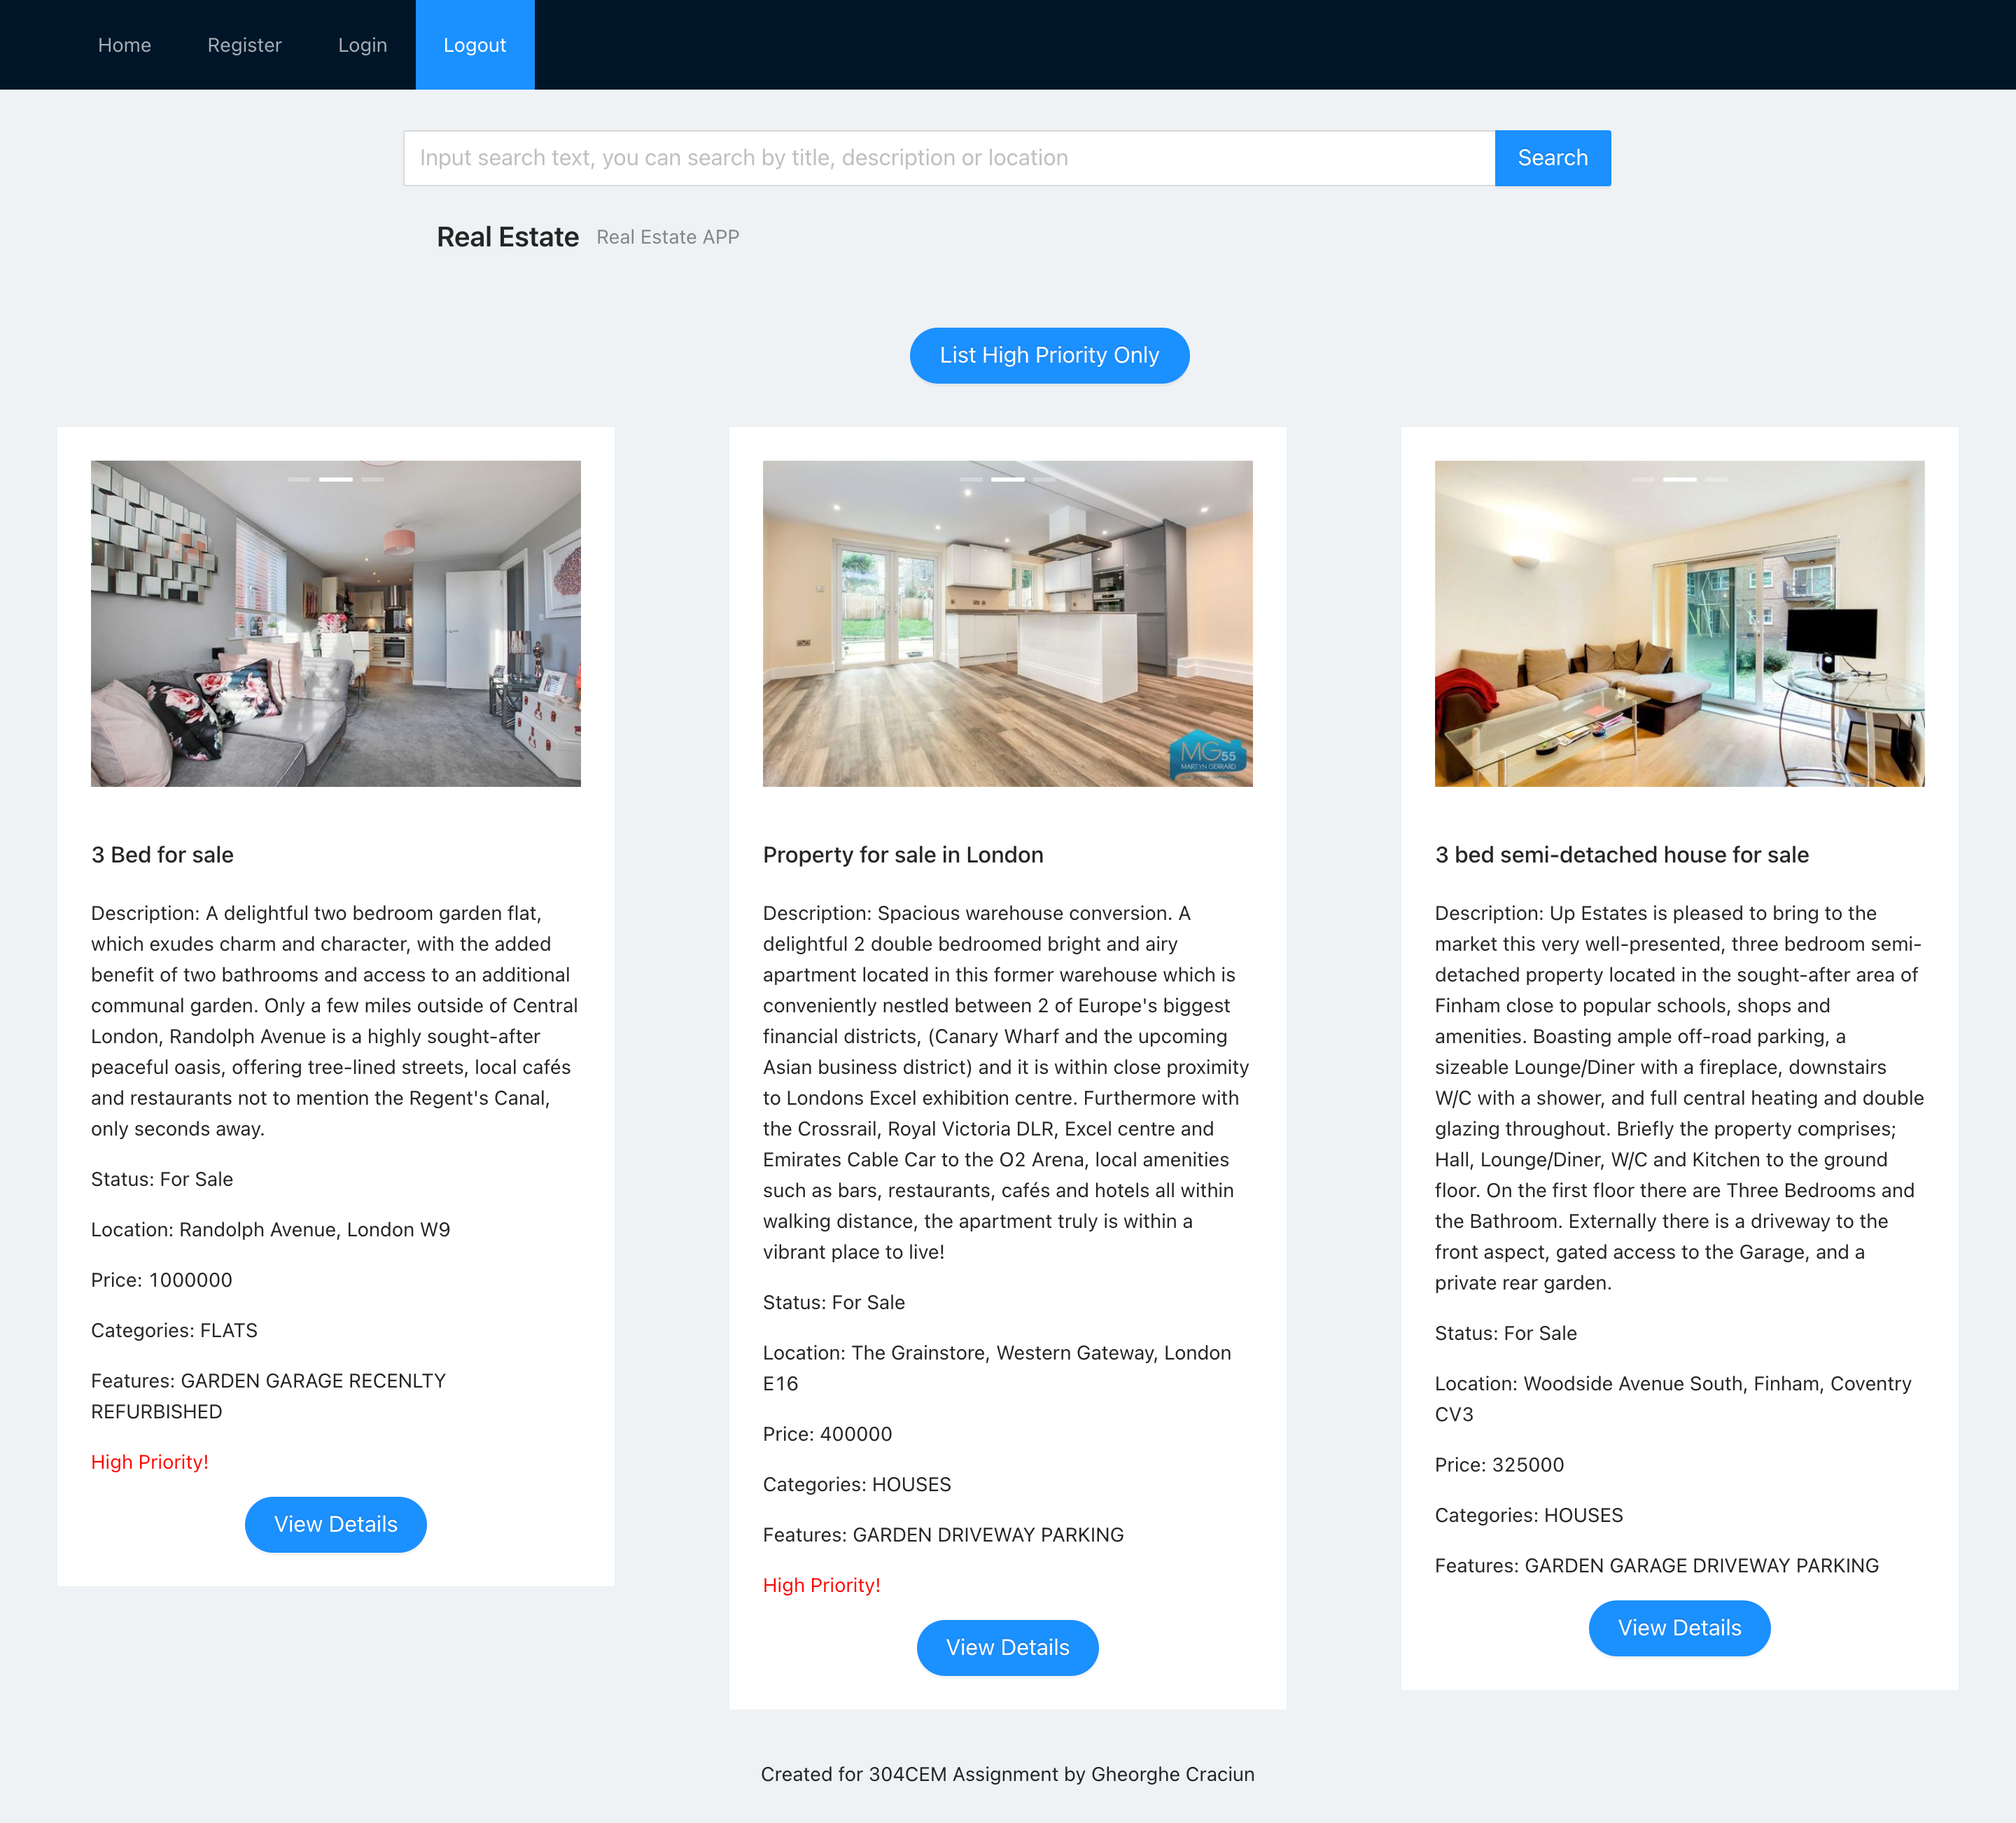The height and width of the screenshot is (1823, 2016).
Task: Open the Real Estate heading title
Action: click(x=508, y=237)
